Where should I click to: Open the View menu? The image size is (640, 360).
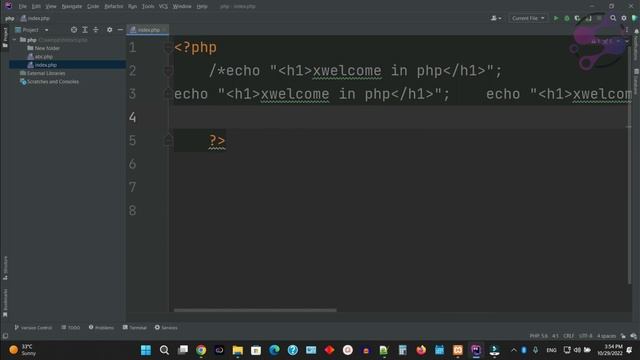pyautogui.click(x=51, y=7)
